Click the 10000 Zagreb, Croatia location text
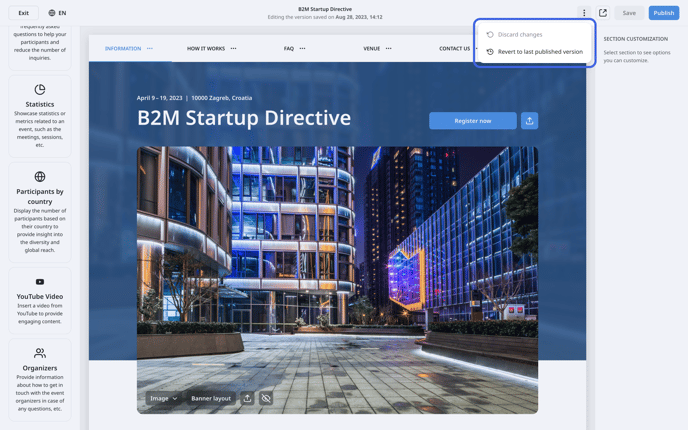 coord(222,98)
